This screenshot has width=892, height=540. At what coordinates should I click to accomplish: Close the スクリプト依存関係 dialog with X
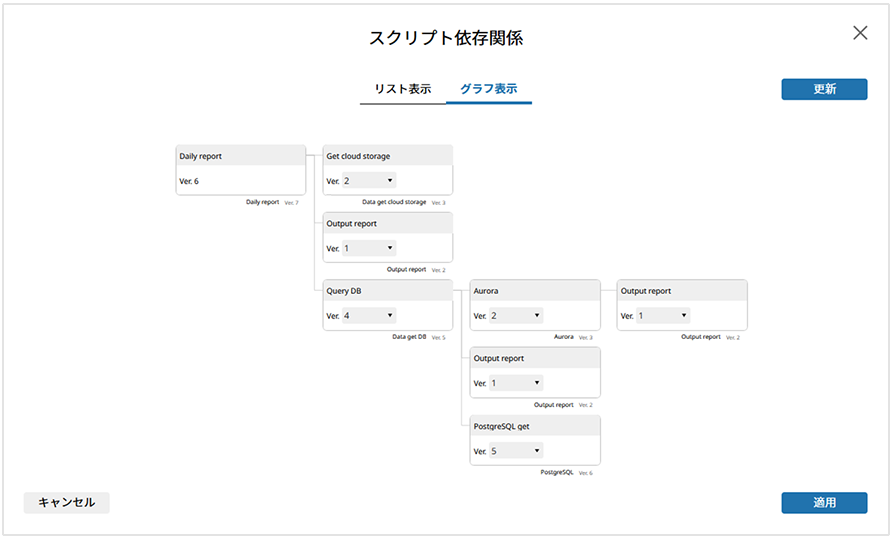coord(860,33)
